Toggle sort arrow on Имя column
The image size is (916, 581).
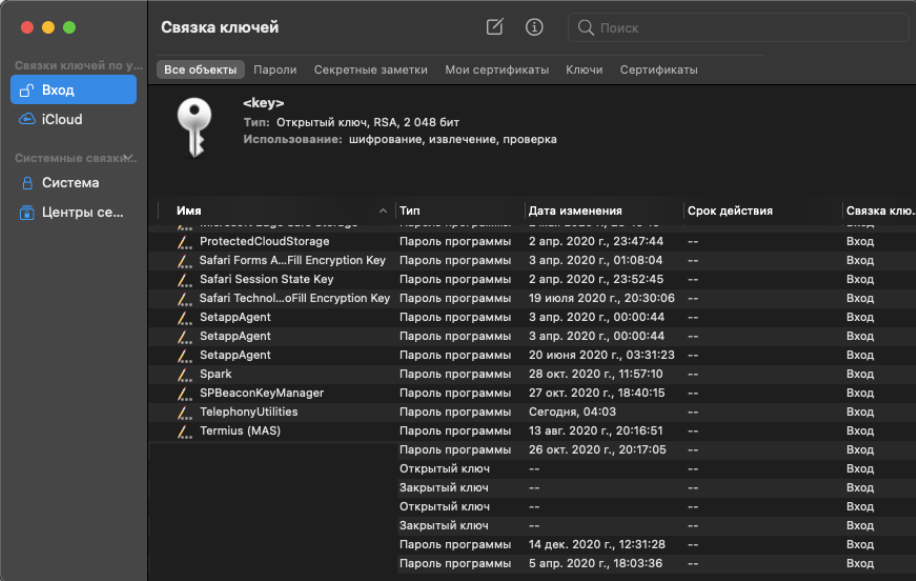pos(383,211)
